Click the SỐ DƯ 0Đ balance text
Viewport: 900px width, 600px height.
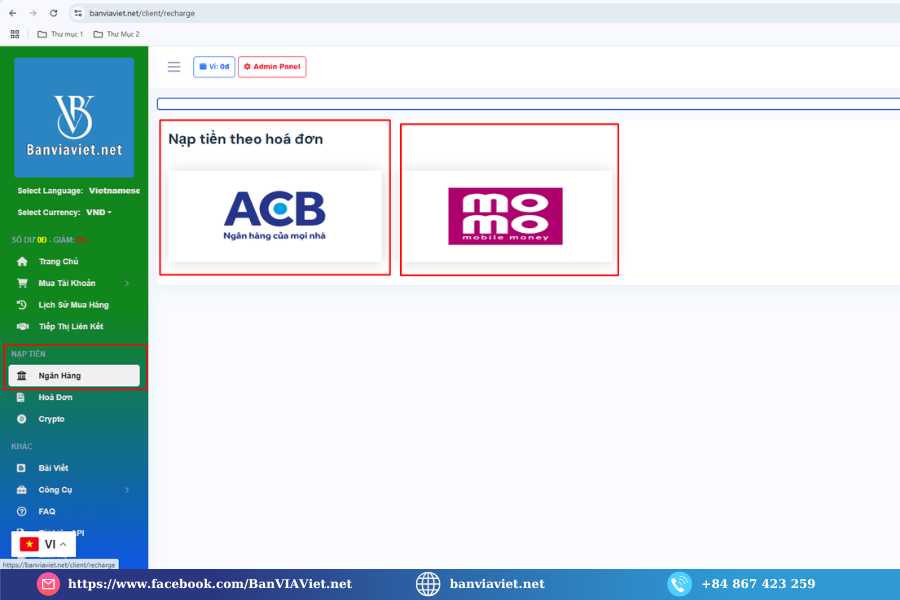click(29, 240)
